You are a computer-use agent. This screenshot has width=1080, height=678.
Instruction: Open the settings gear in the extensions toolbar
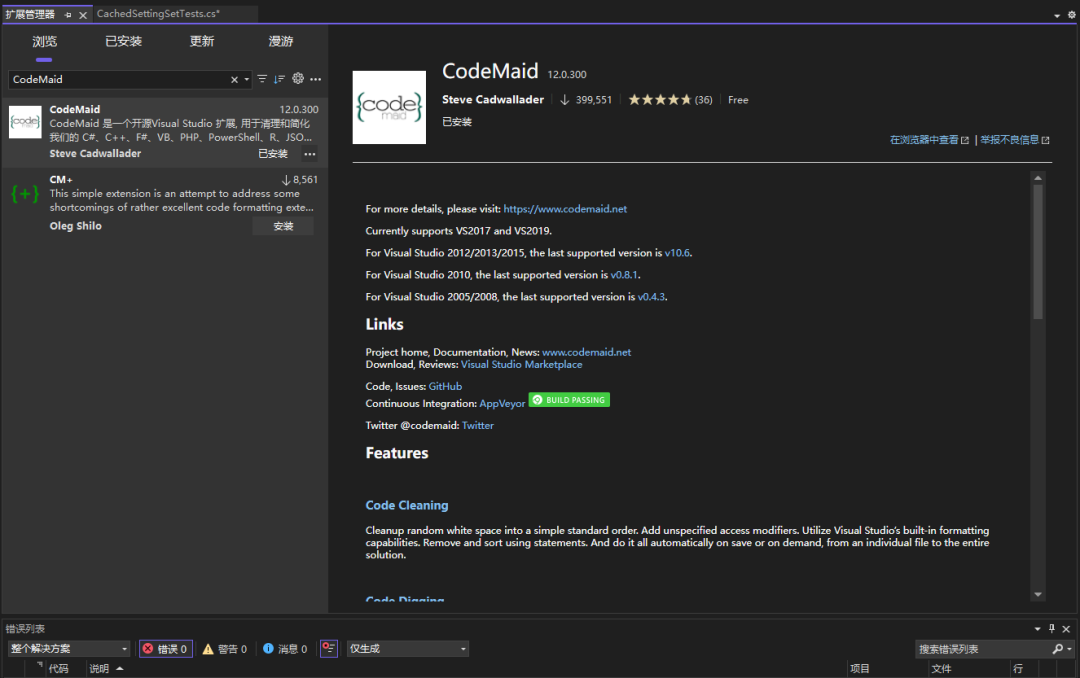[x=297, y=79]
